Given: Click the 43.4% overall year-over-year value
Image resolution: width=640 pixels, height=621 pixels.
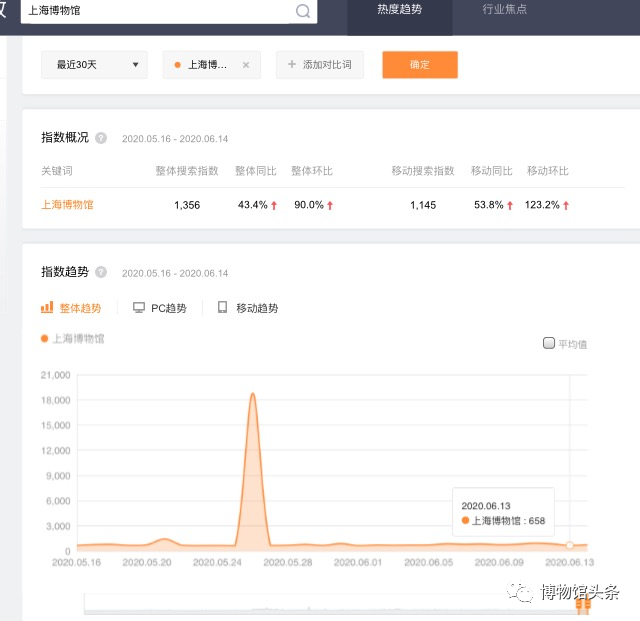Looking at the screenshot, I should [253, 205].
